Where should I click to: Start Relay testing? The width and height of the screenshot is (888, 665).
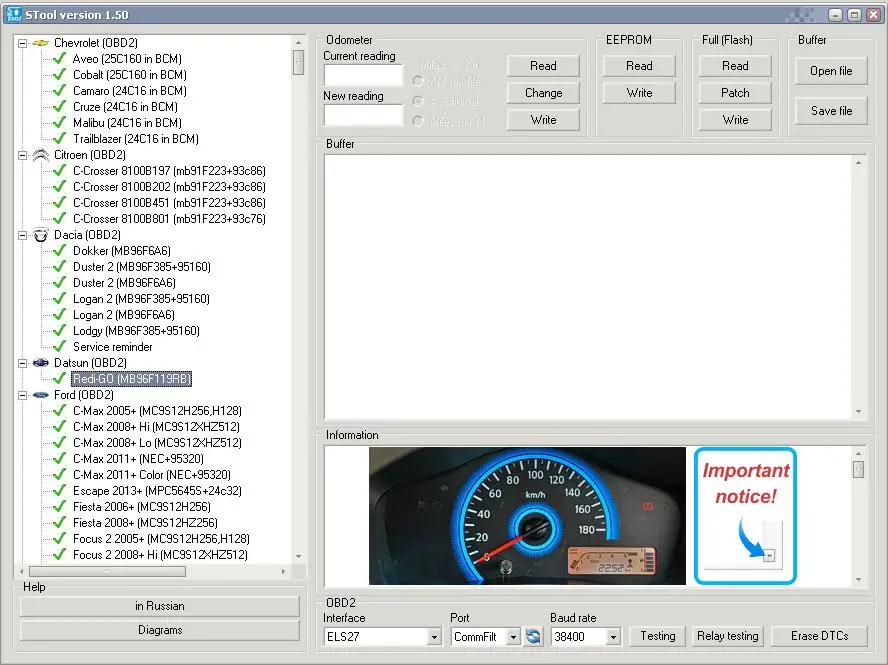[x=728, y=636]
